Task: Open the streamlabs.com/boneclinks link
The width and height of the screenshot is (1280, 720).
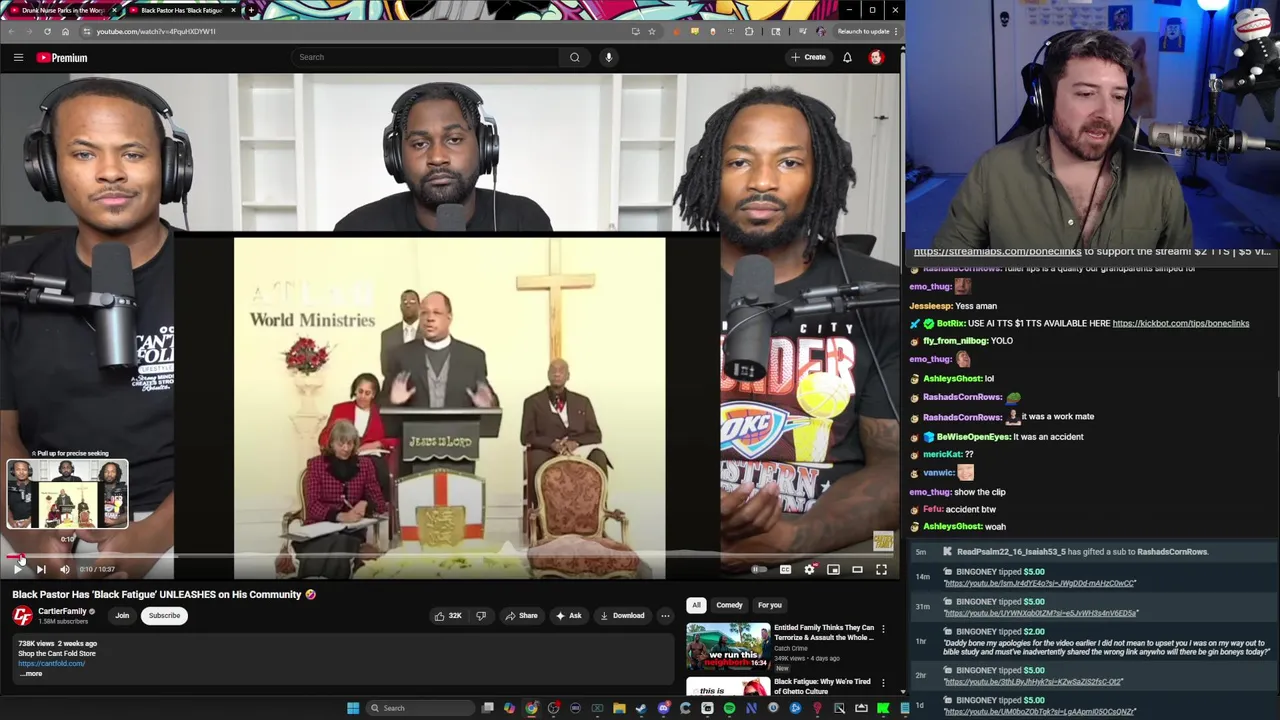Action: tap(997, 252)
